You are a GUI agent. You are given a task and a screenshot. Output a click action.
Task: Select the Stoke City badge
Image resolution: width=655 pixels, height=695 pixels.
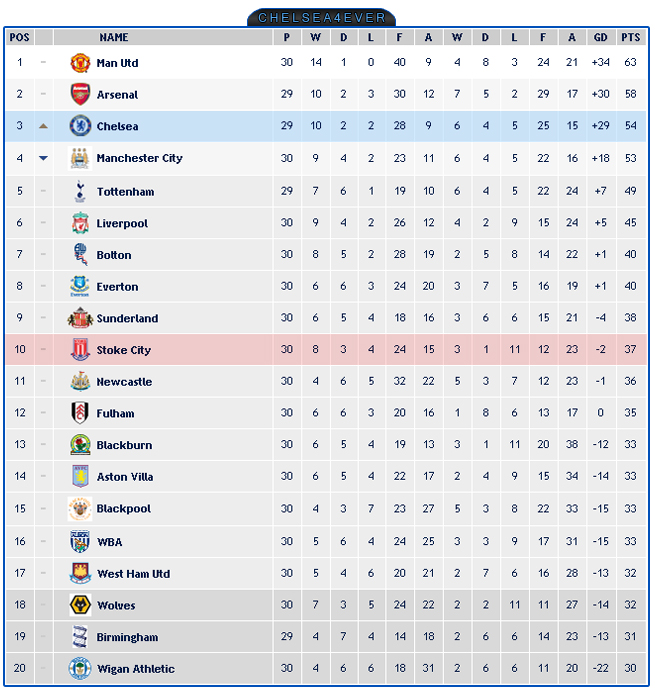click(x=80, y=349)
